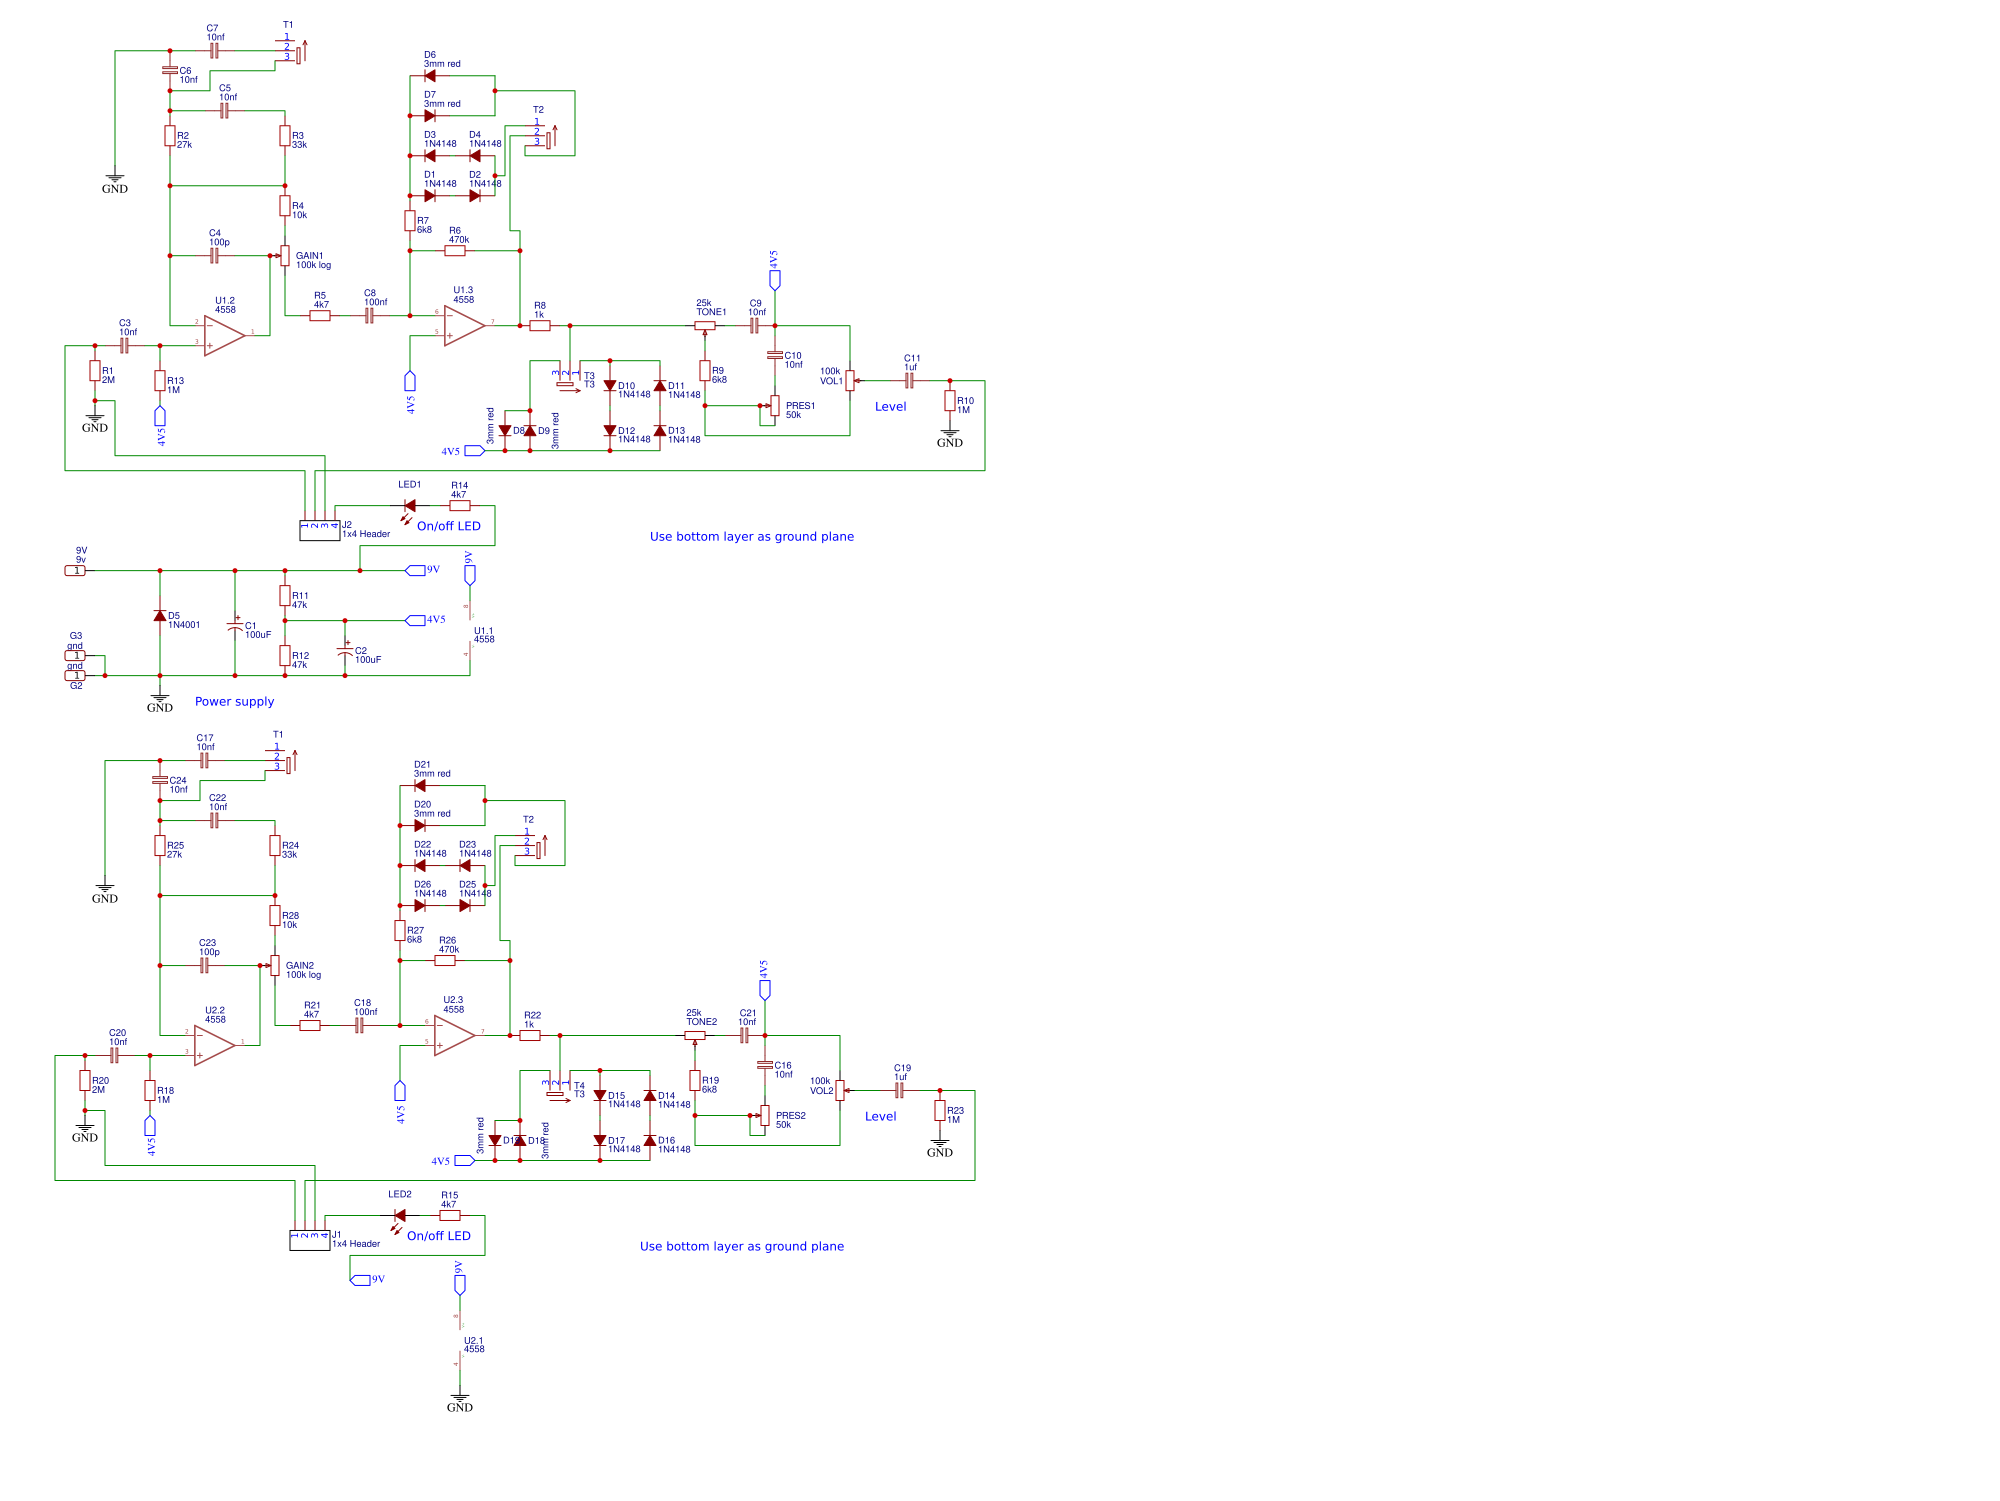This screenshot has height=1501, width=2000.
Task: Select the TONE2 25k potentiometer
Action: (697, 1037)
